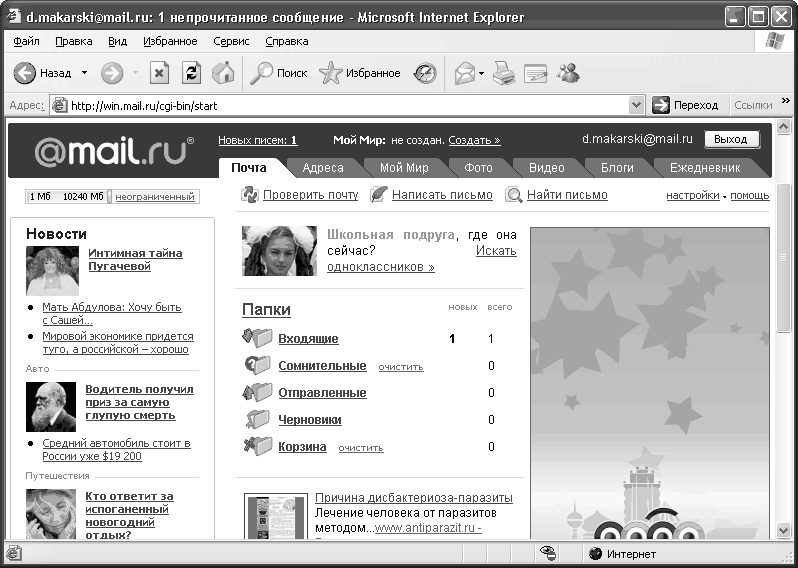
Task: Open the History toolbar icon
Action: [x=425, y=73]
